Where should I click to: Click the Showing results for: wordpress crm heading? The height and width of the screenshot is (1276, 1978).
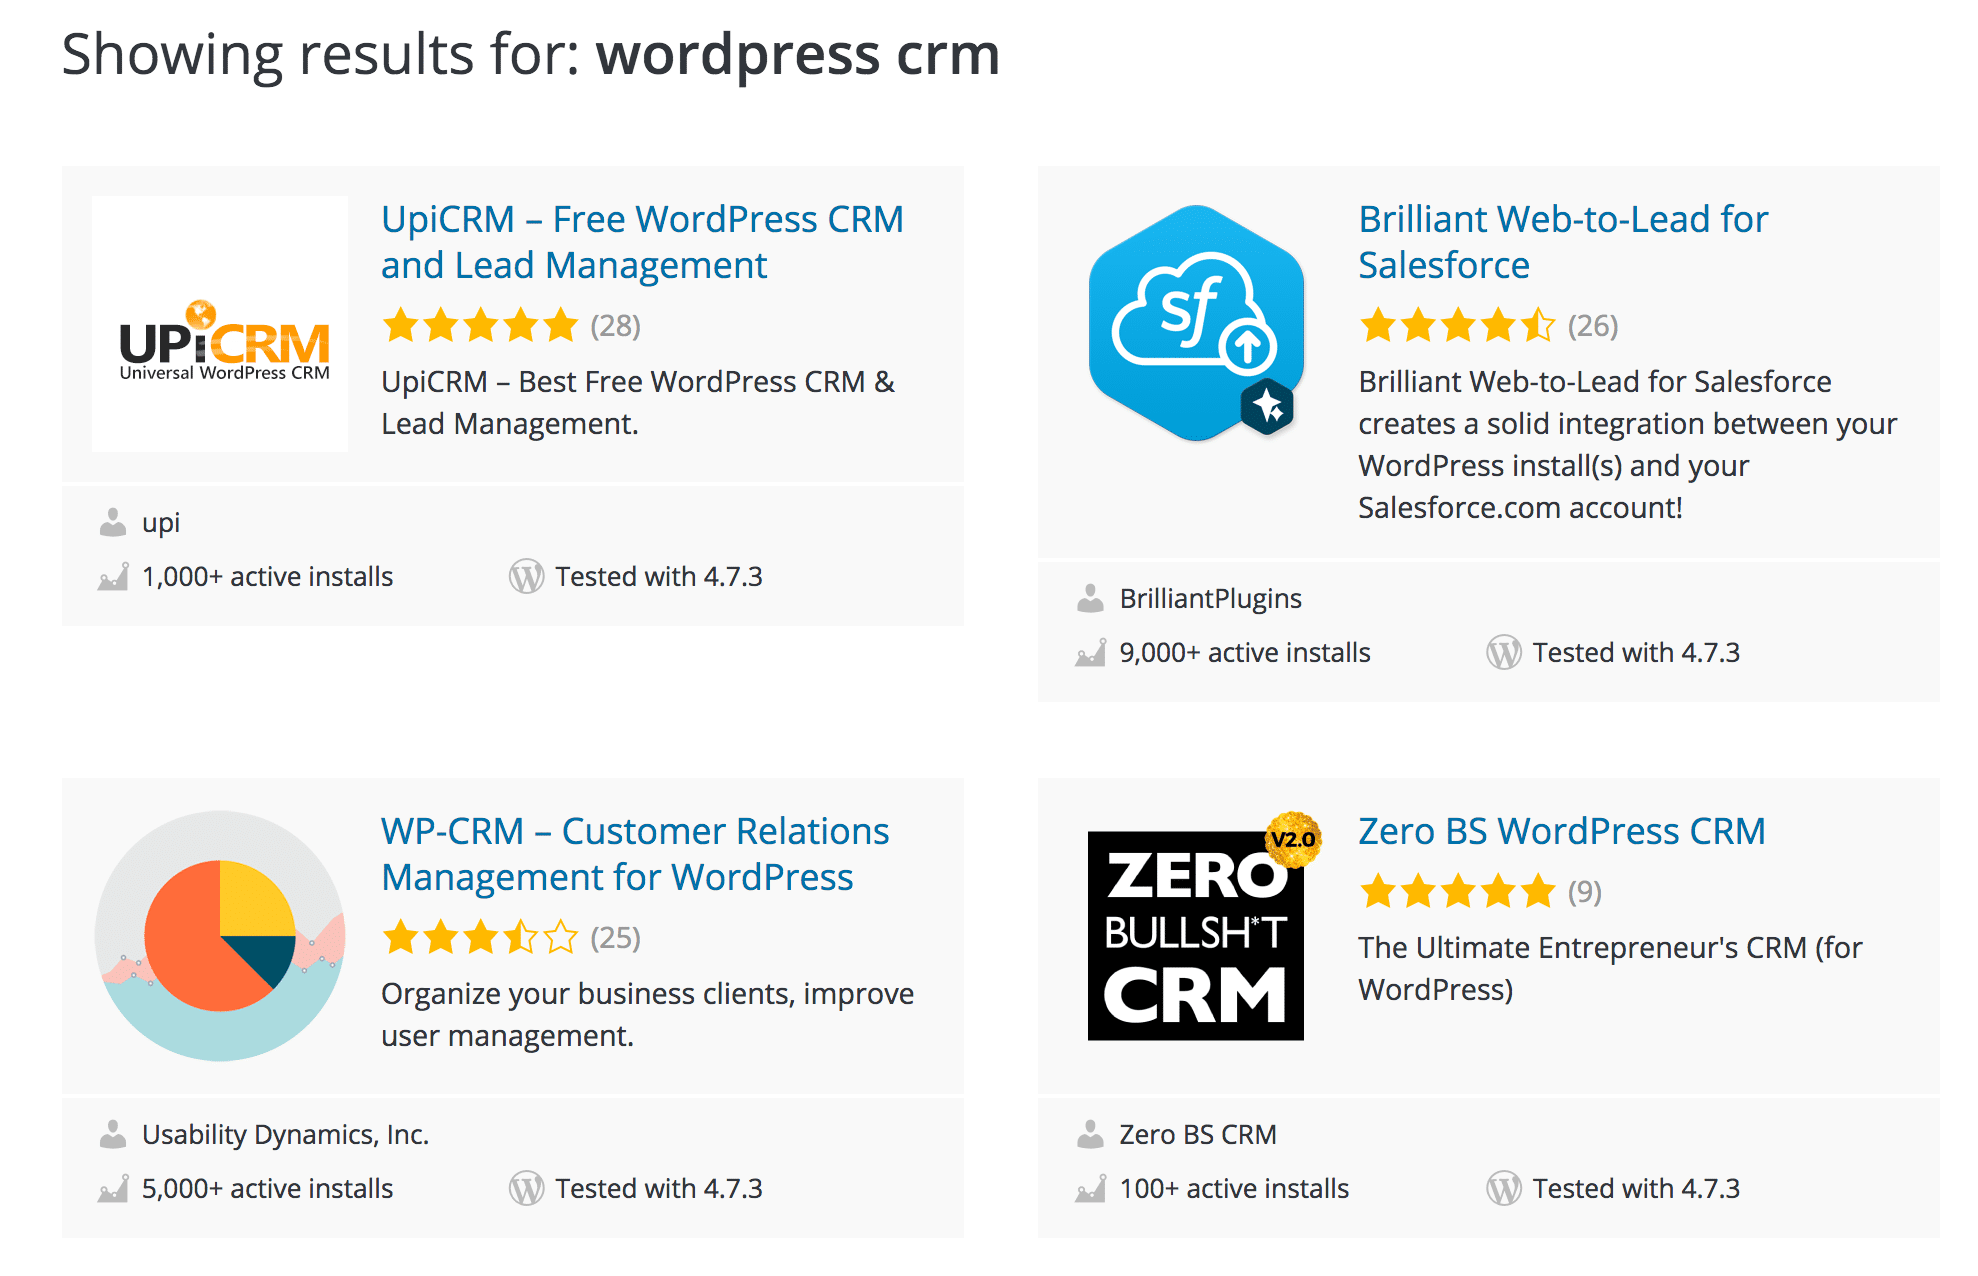(x=531, y=54)
